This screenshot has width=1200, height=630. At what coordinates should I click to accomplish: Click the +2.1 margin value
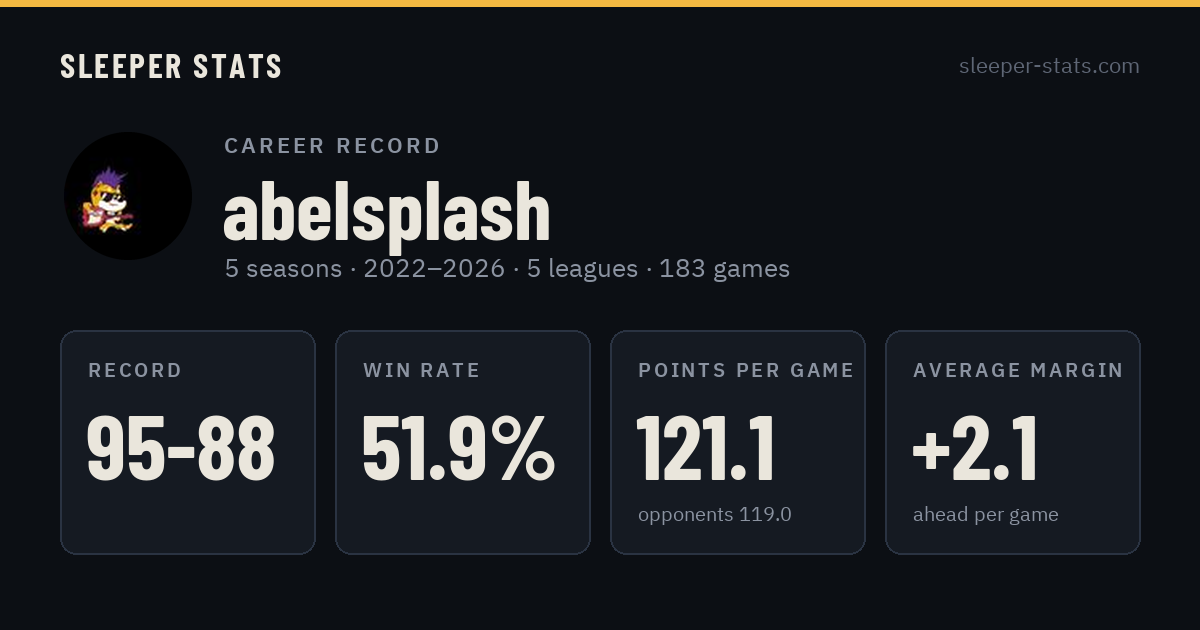(x=975, y=449)
